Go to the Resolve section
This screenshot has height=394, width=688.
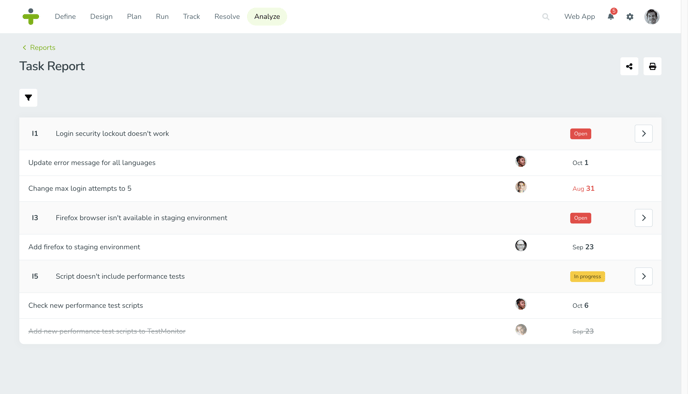pos(227,16)
